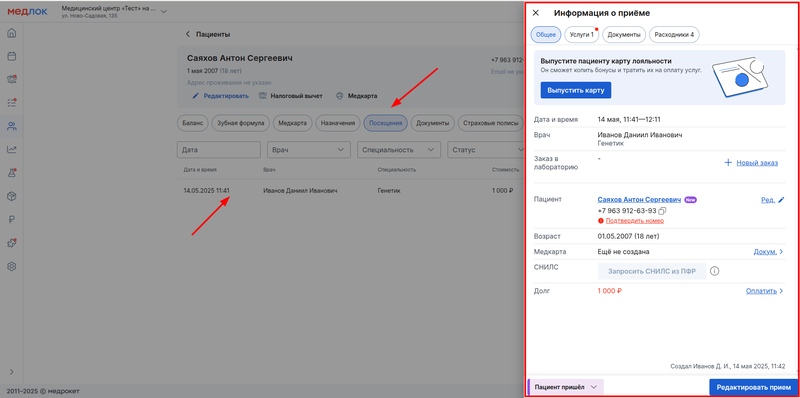Go back to Пациенты list
Viewport: 800px width, 398px height.
[x=207, y=34]
